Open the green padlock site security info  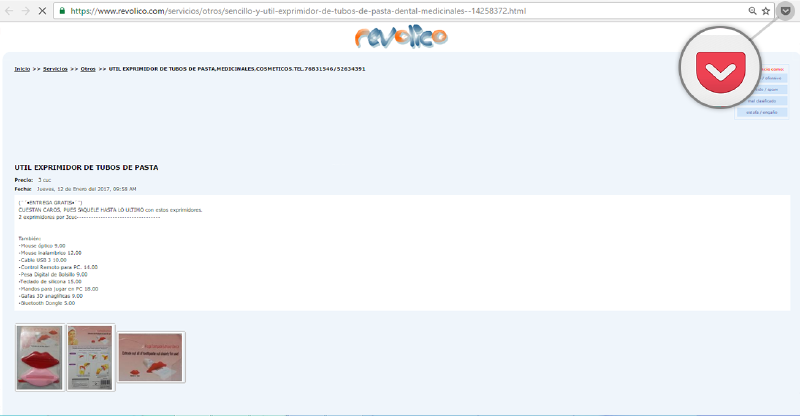62,11
